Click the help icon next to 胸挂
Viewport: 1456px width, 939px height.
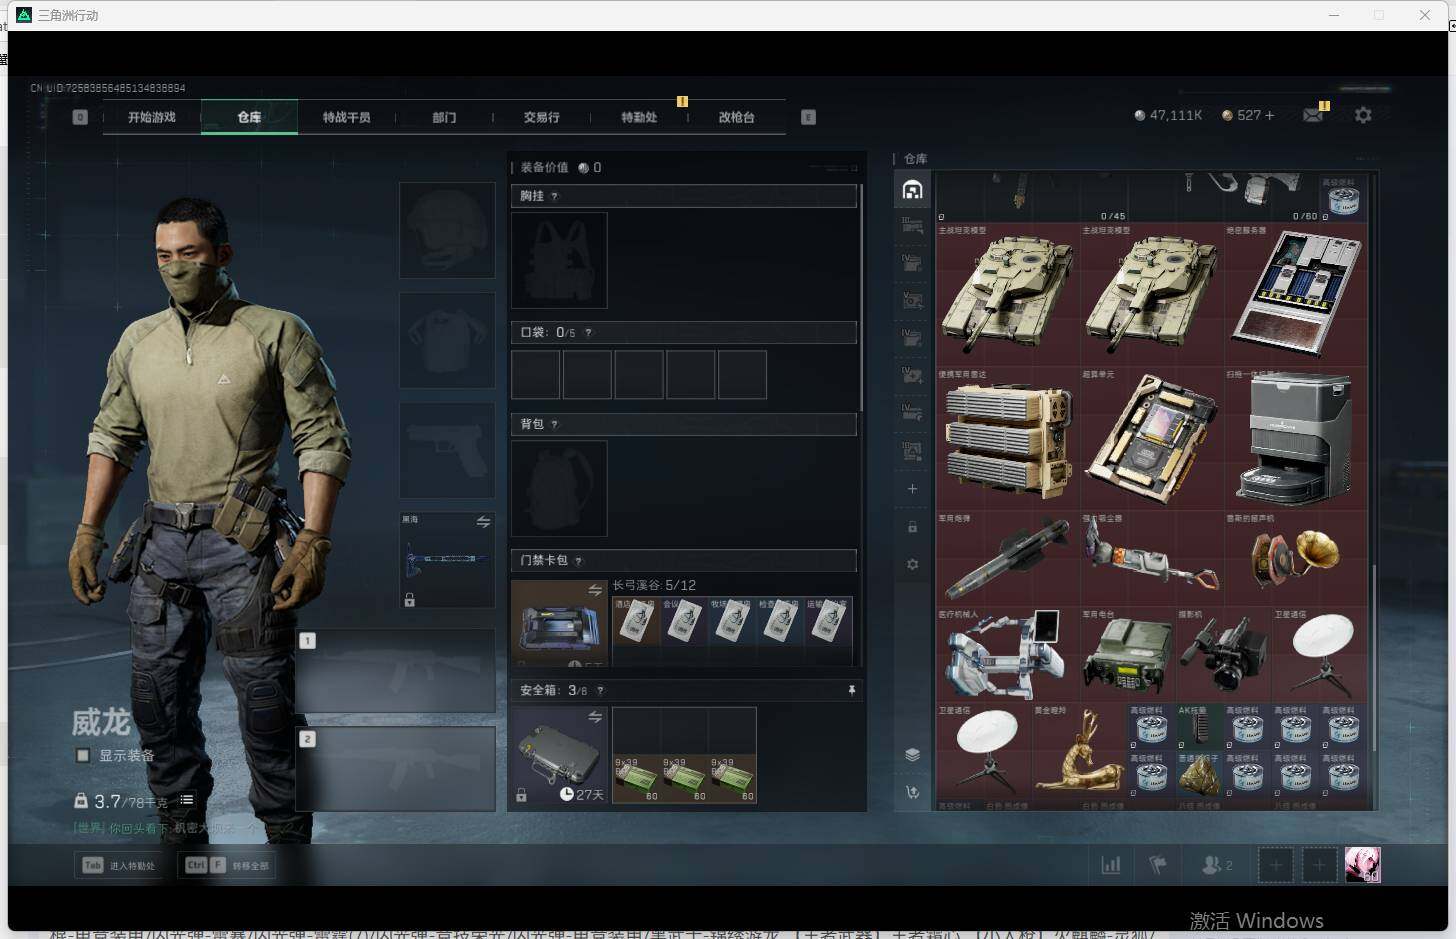(554, 197)
